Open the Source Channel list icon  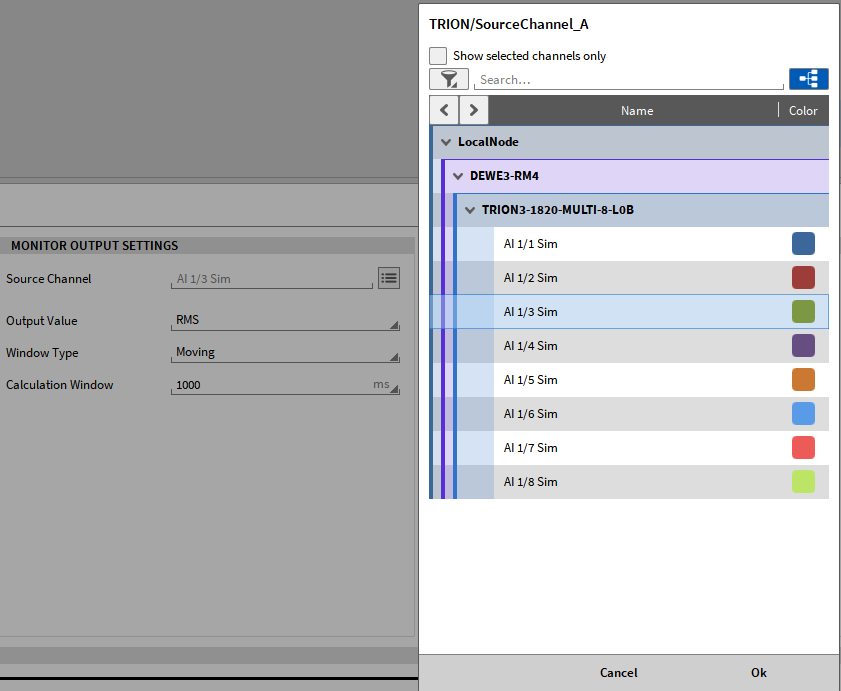coord(389,278)
